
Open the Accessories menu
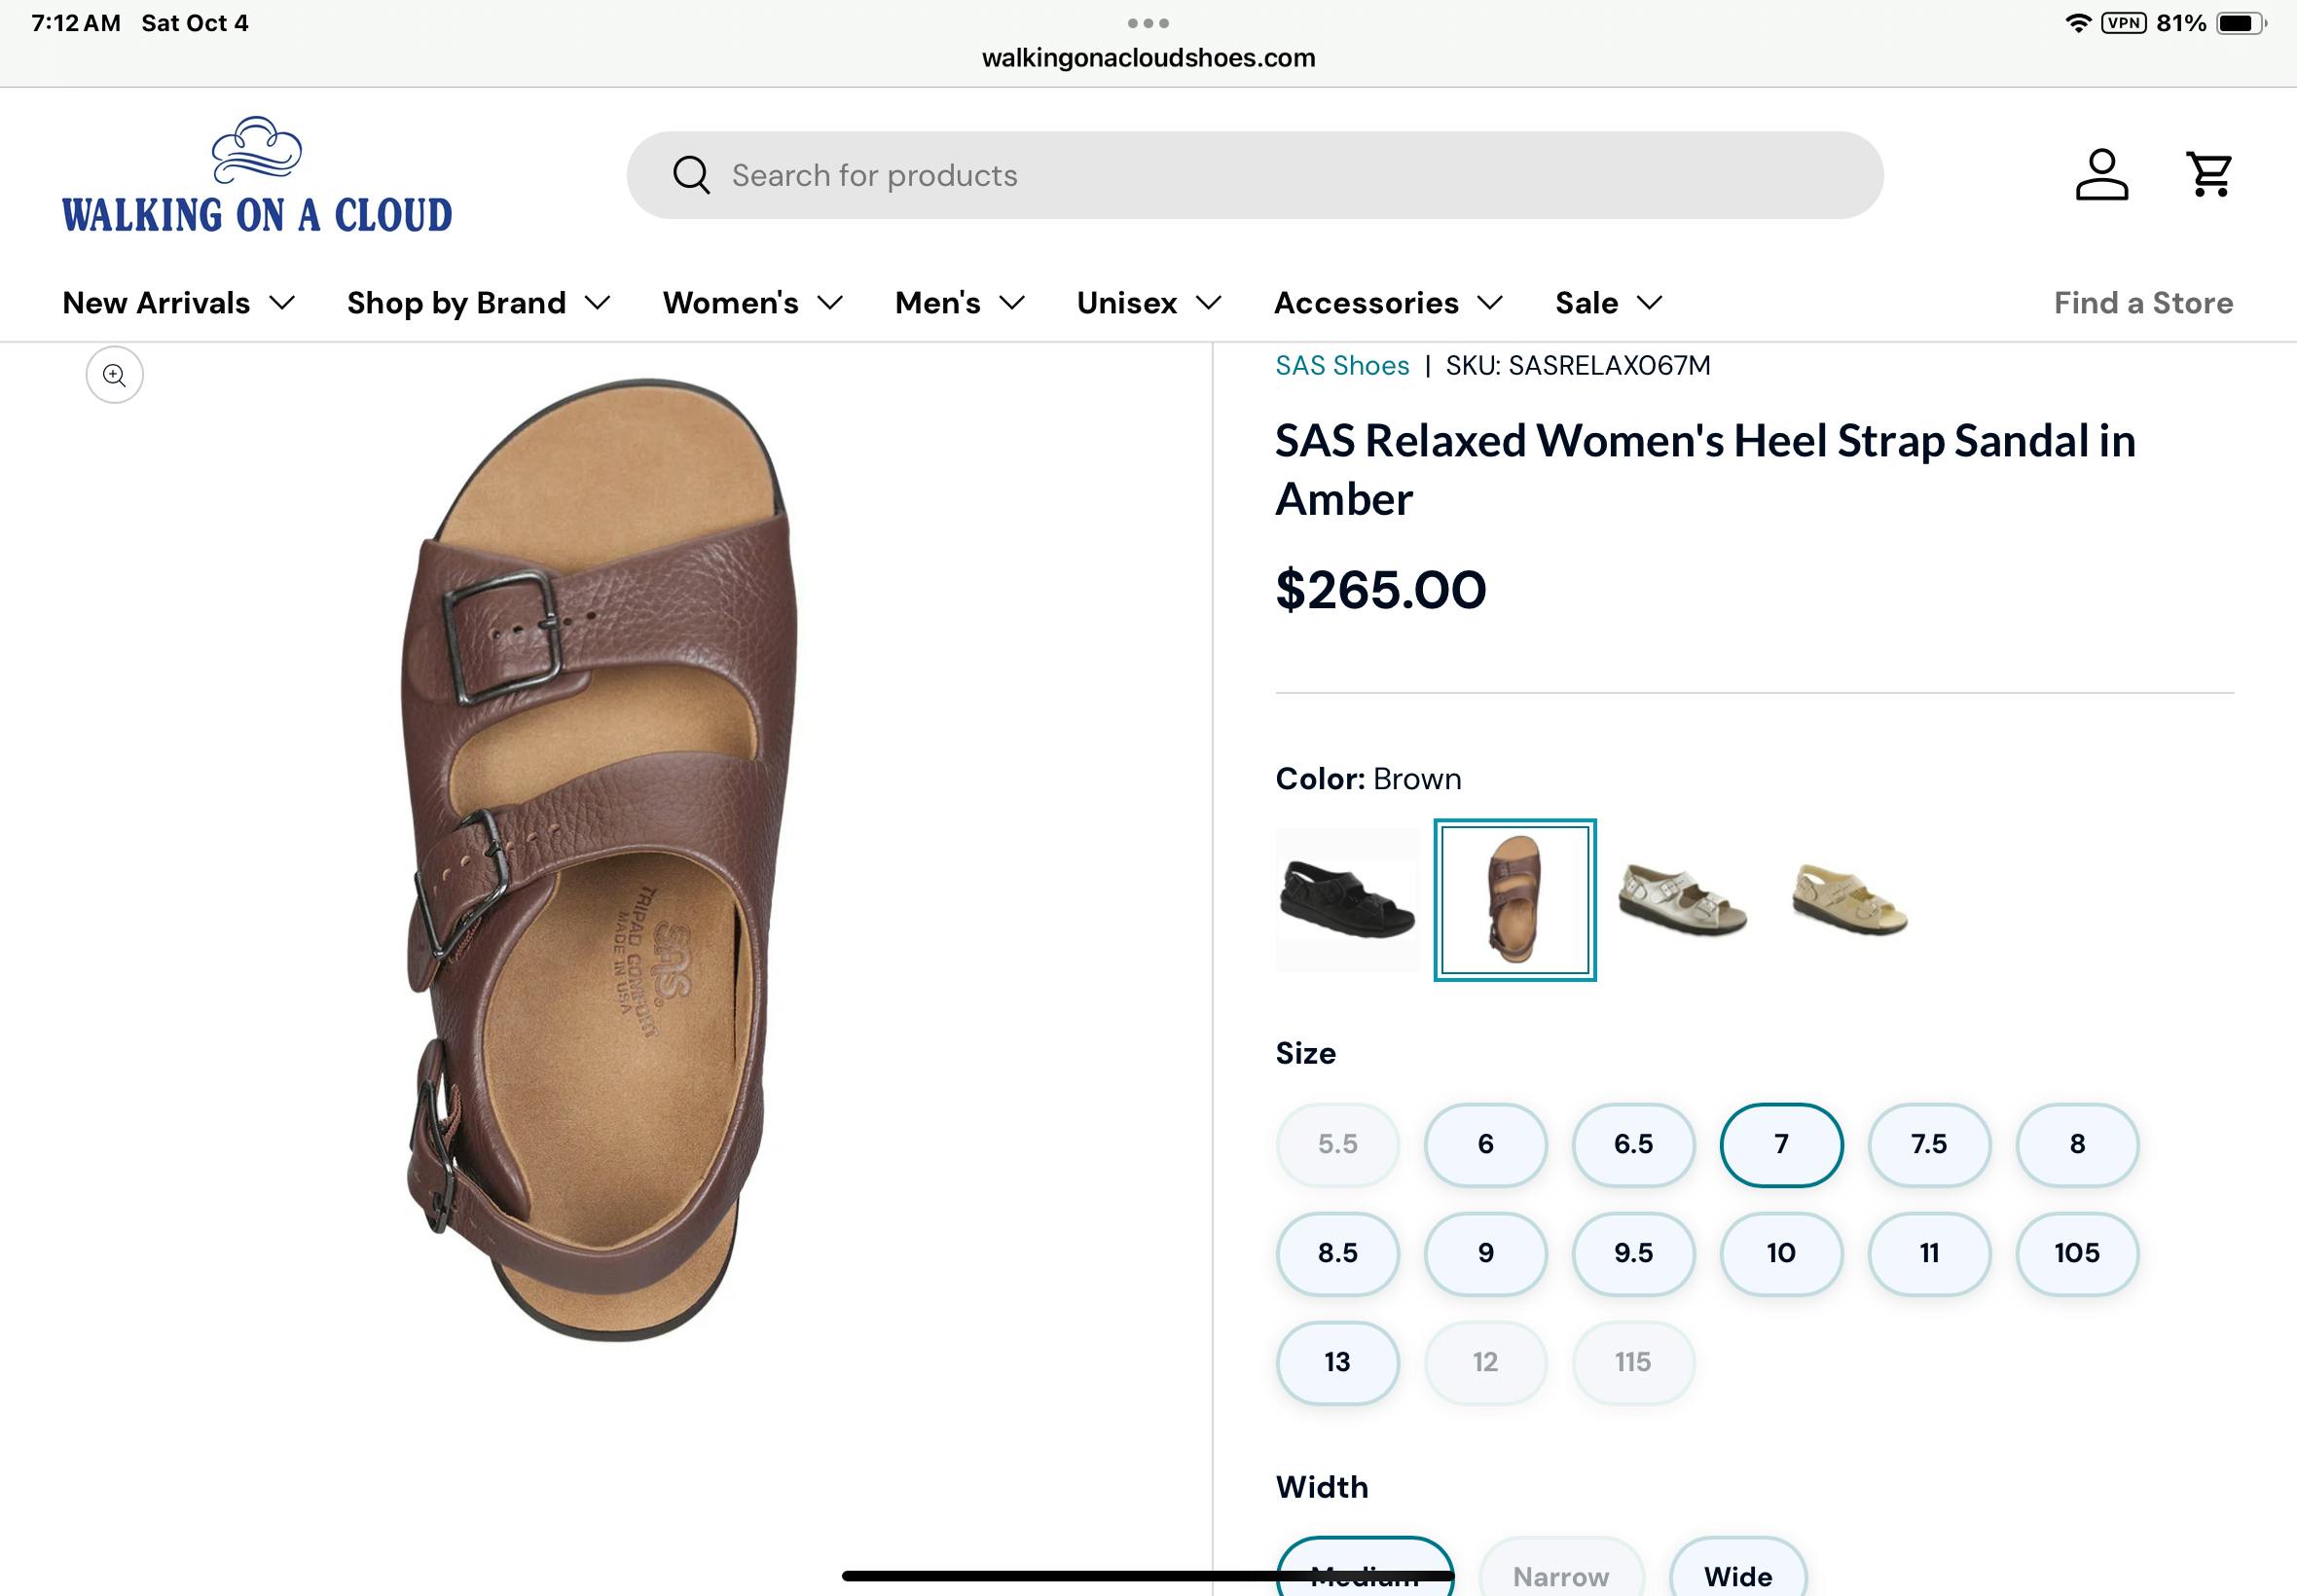[1388, 303]
